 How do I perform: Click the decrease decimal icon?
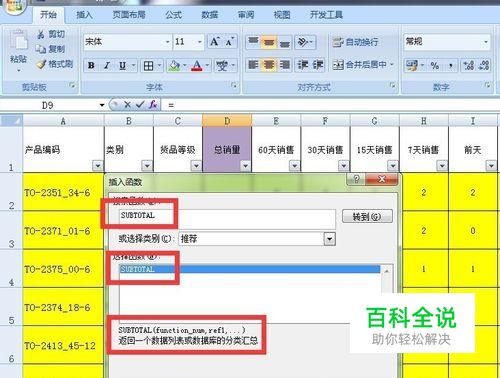tap(484, 65)
